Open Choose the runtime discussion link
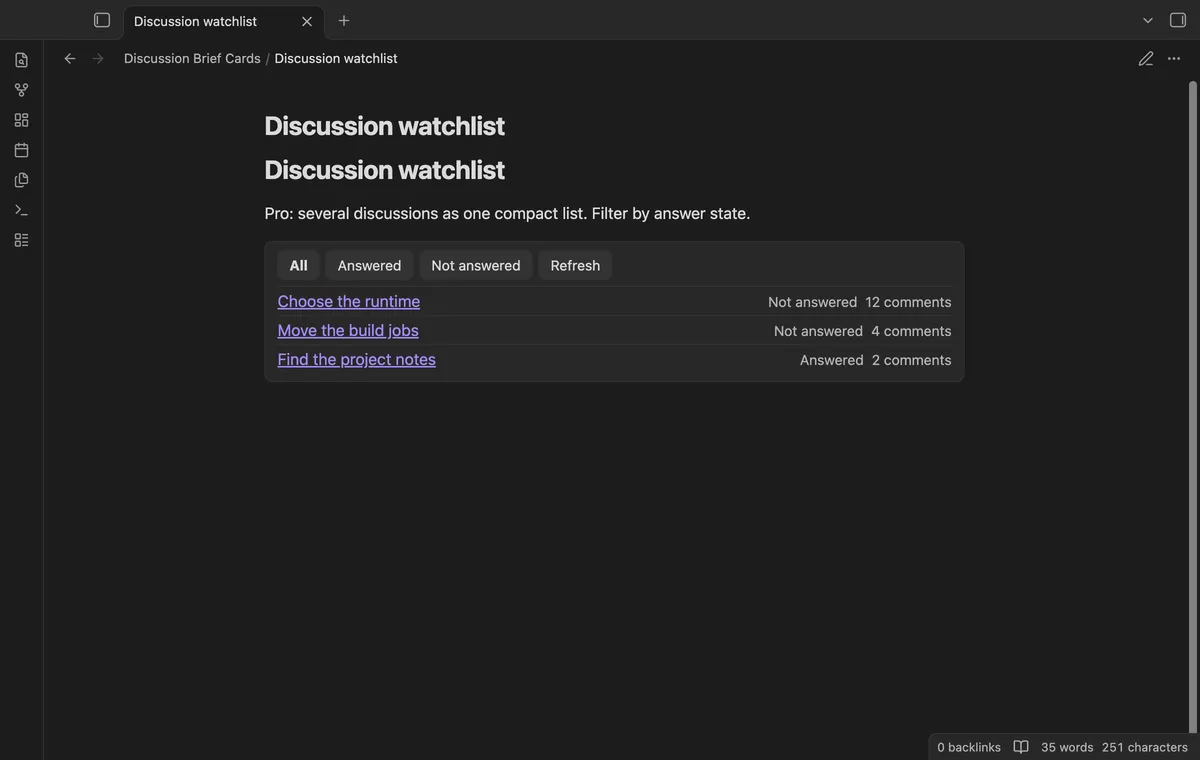1200x760 pixels. [349, 301]
